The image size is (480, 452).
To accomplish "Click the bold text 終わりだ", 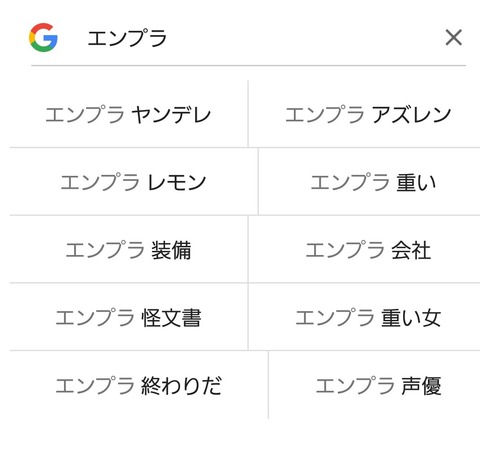I will click(182, 386).
